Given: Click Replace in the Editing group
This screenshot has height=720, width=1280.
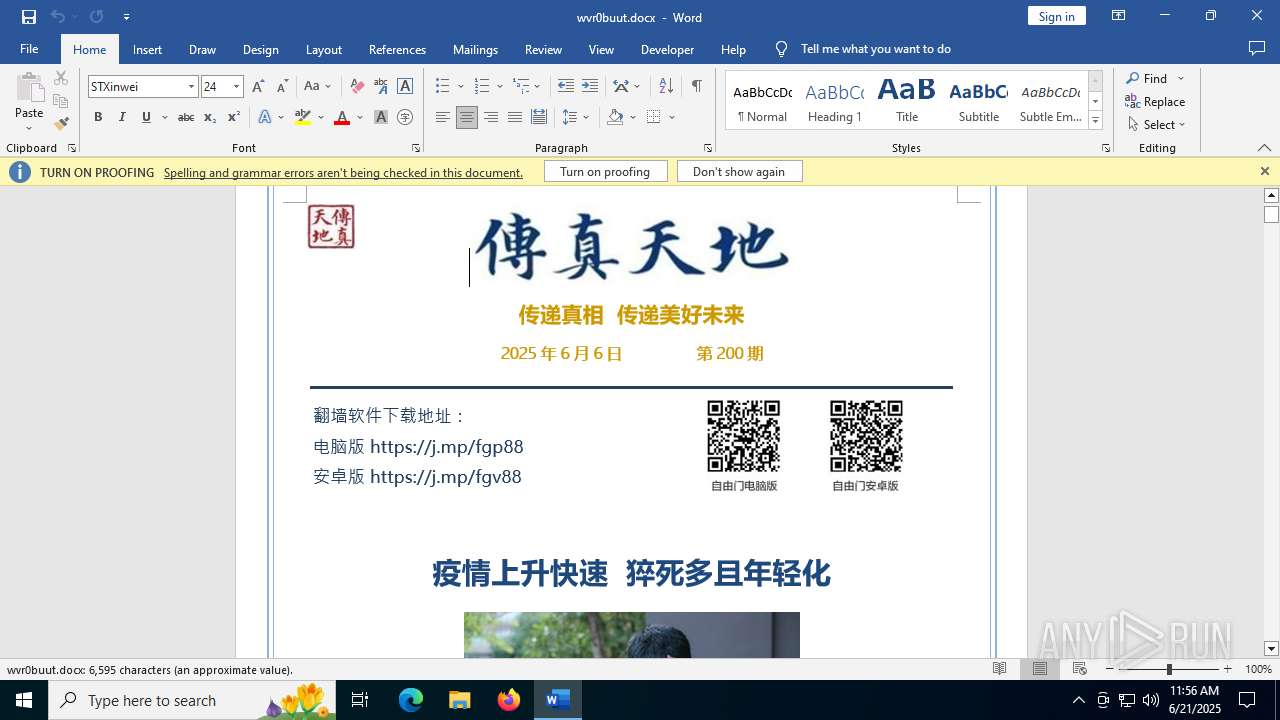Looking at the screenshot, I should click(x=1155, y=101).
